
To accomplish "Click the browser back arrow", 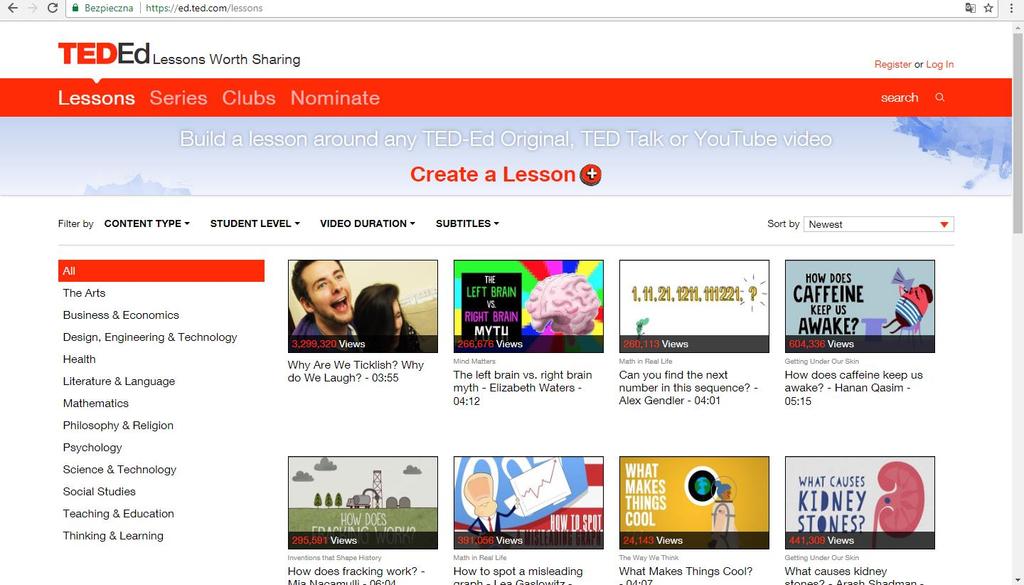I will pyautogui.click(x=12, y=8).
